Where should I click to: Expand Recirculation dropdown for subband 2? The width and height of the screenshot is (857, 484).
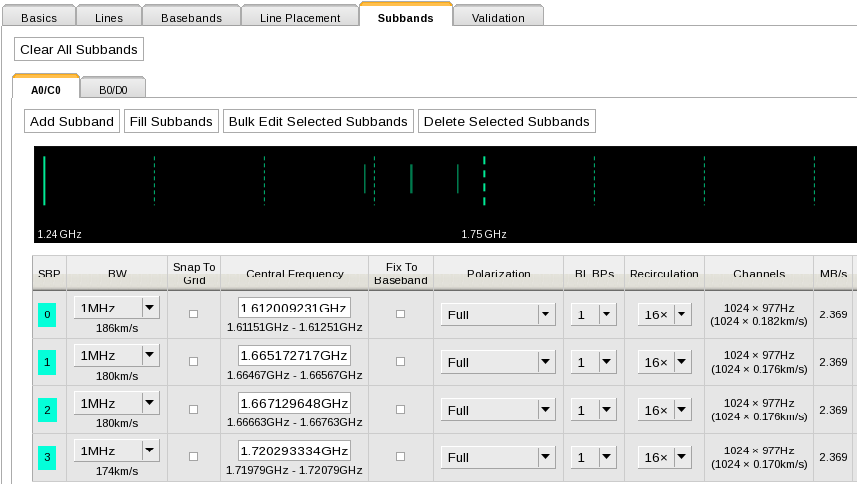click(x=665, y=410)
